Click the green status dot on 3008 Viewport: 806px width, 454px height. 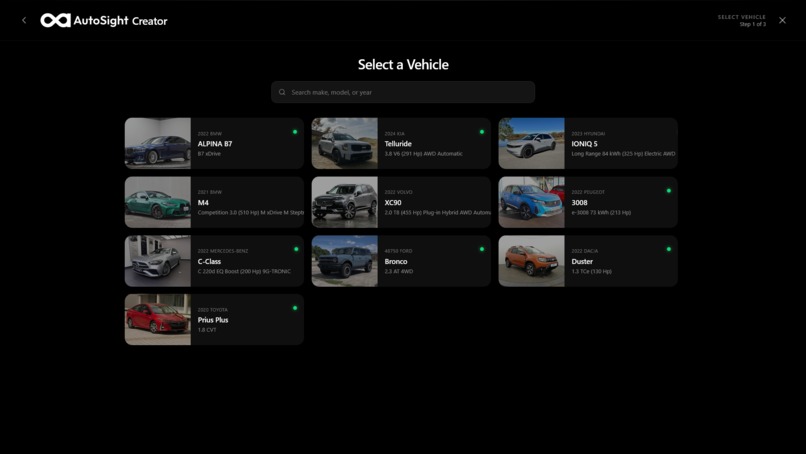(669, 191)
